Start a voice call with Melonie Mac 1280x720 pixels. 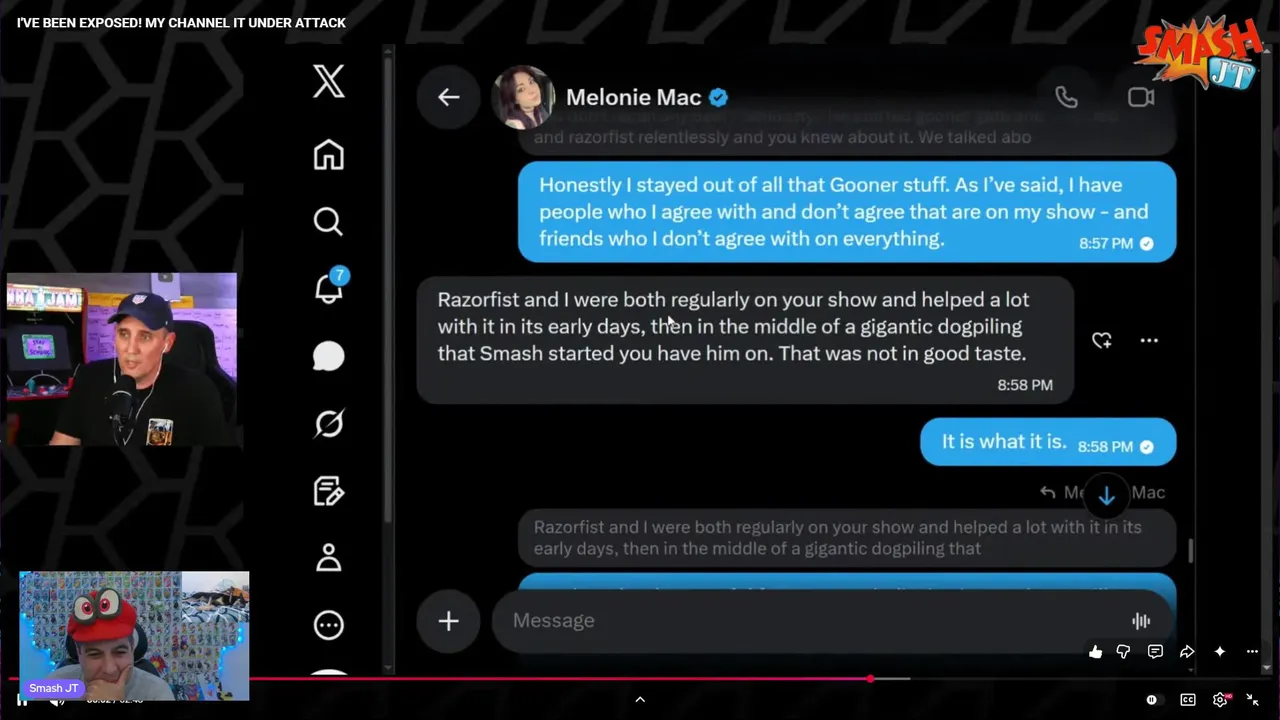[1066, 97]
